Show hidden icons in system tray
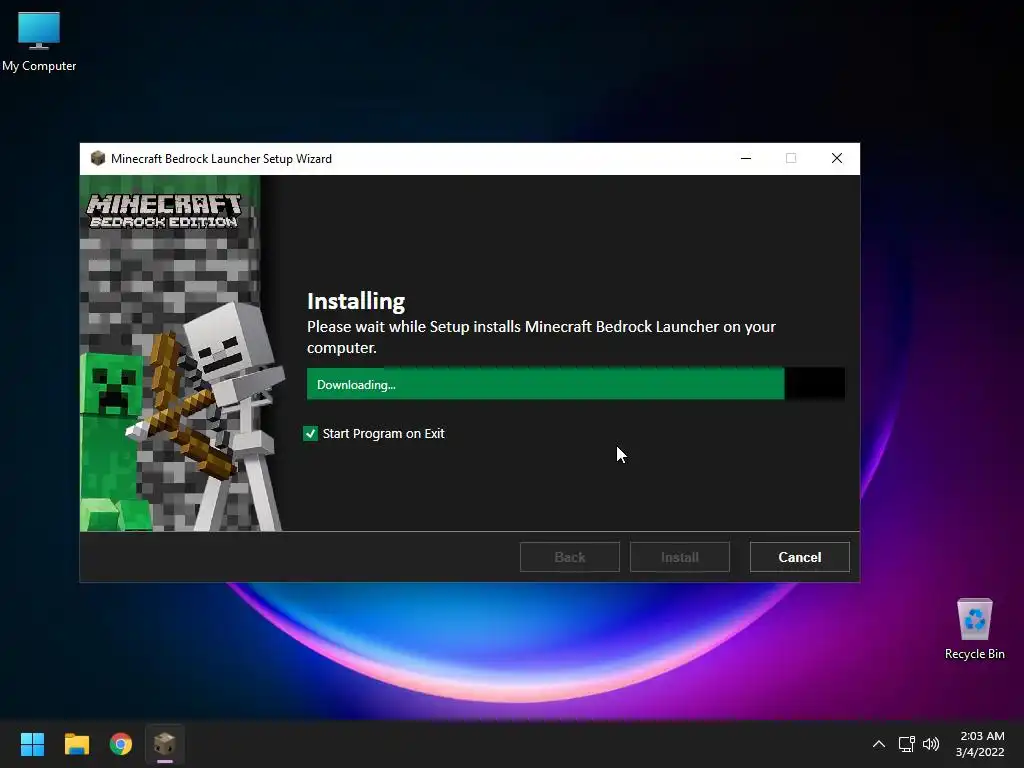Image resolution: width=1024 pixels, height=768 pixels. 878,744
